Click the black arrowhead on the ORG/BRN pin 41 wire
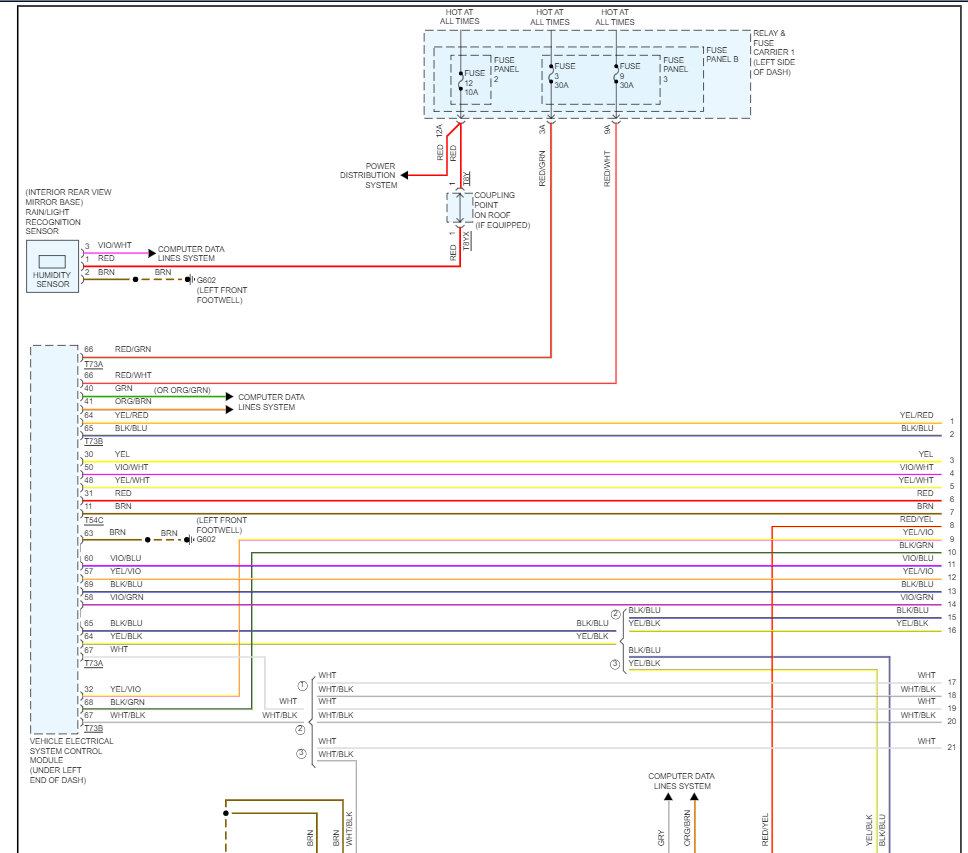Image resolution: width=968 pixels, height=853 pixels. click(x=229, y=409)
